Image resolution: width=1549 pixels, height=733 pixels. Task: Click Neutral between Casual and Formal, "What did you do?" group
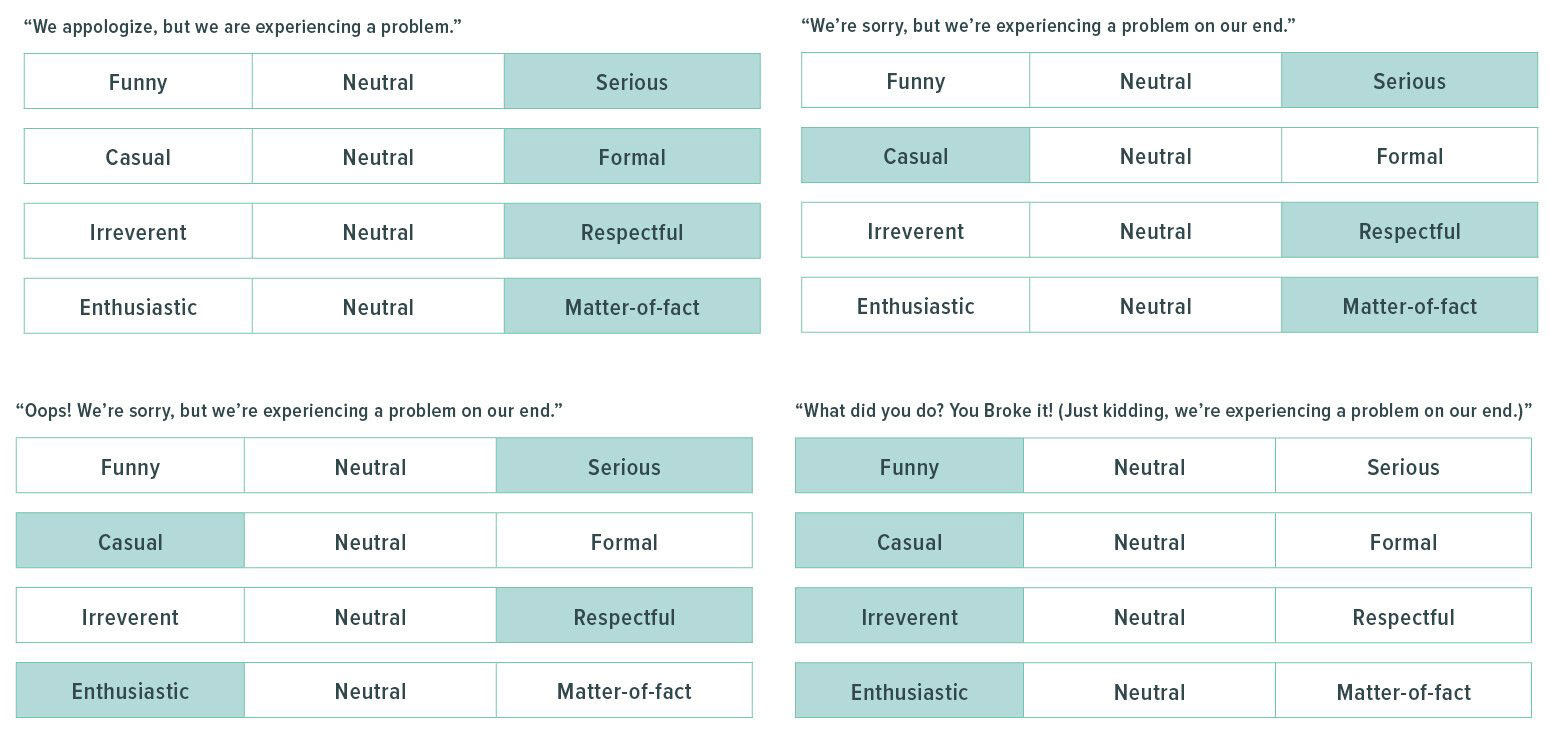tap(1149, 542)
